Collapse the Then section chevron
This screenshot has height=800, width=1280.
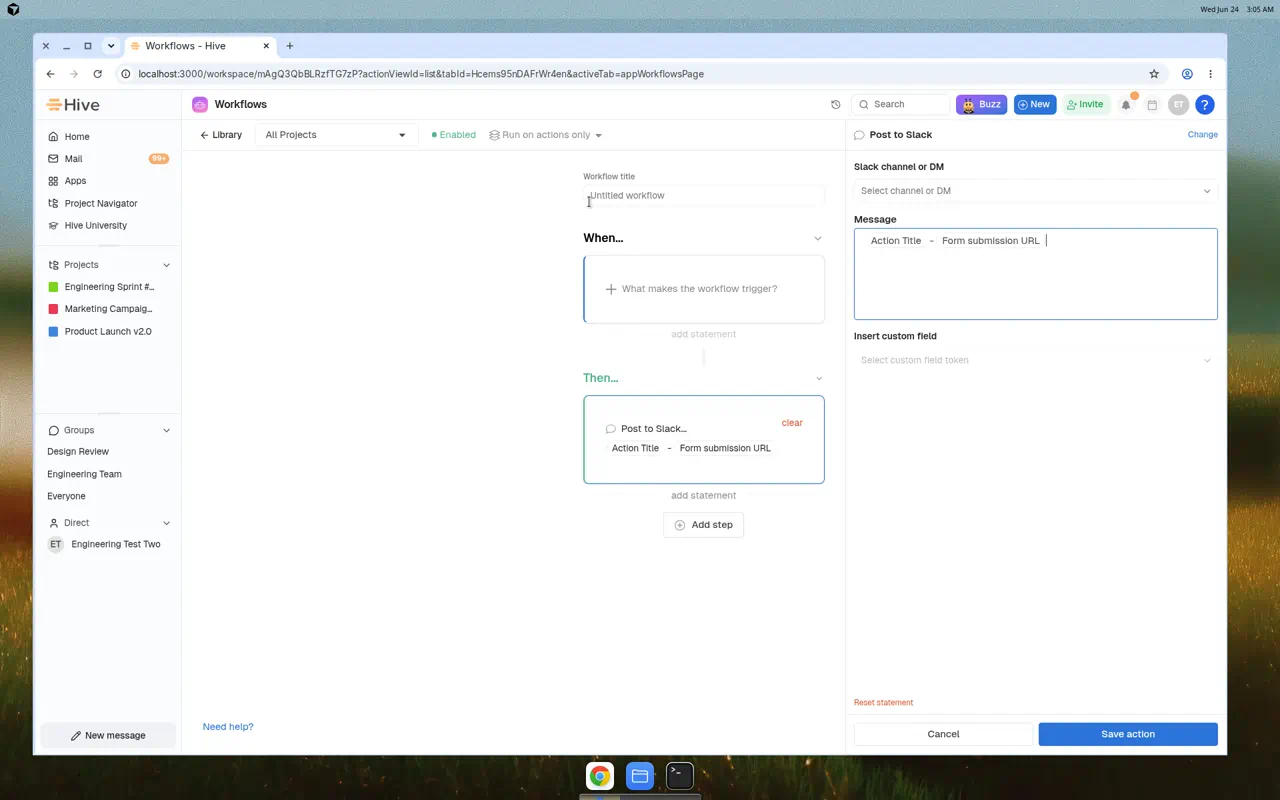819,378
